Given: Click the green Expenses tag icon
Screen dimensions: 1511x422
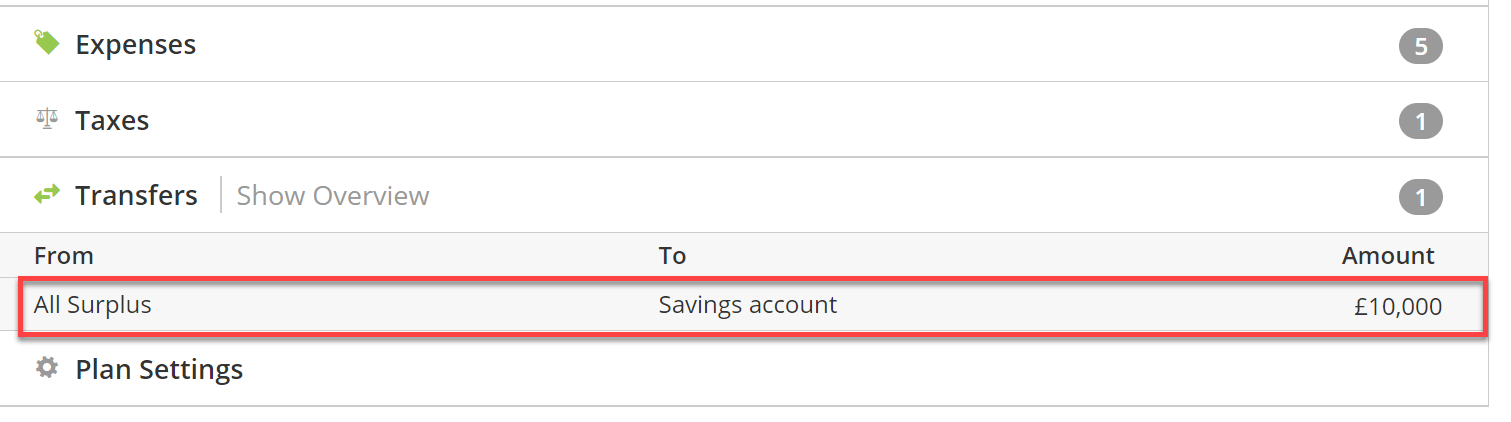Looking at the screenshot, I should tap(47, 43).
